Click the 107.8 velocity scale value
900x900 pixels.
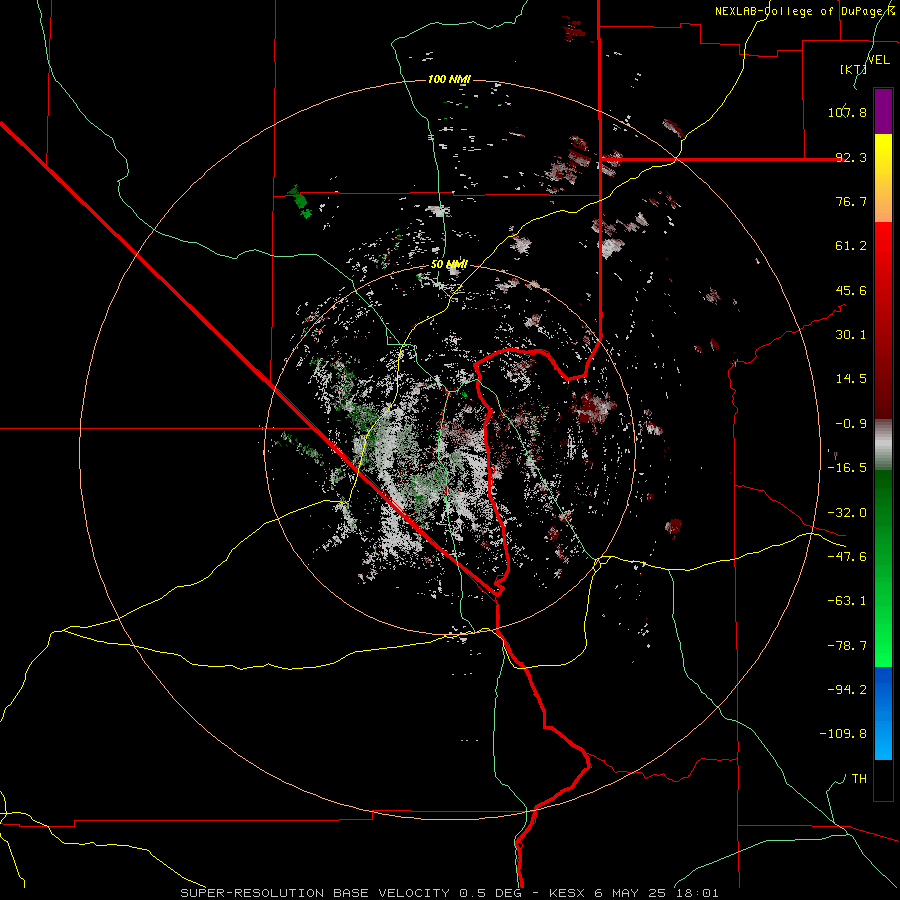(847, 112)
